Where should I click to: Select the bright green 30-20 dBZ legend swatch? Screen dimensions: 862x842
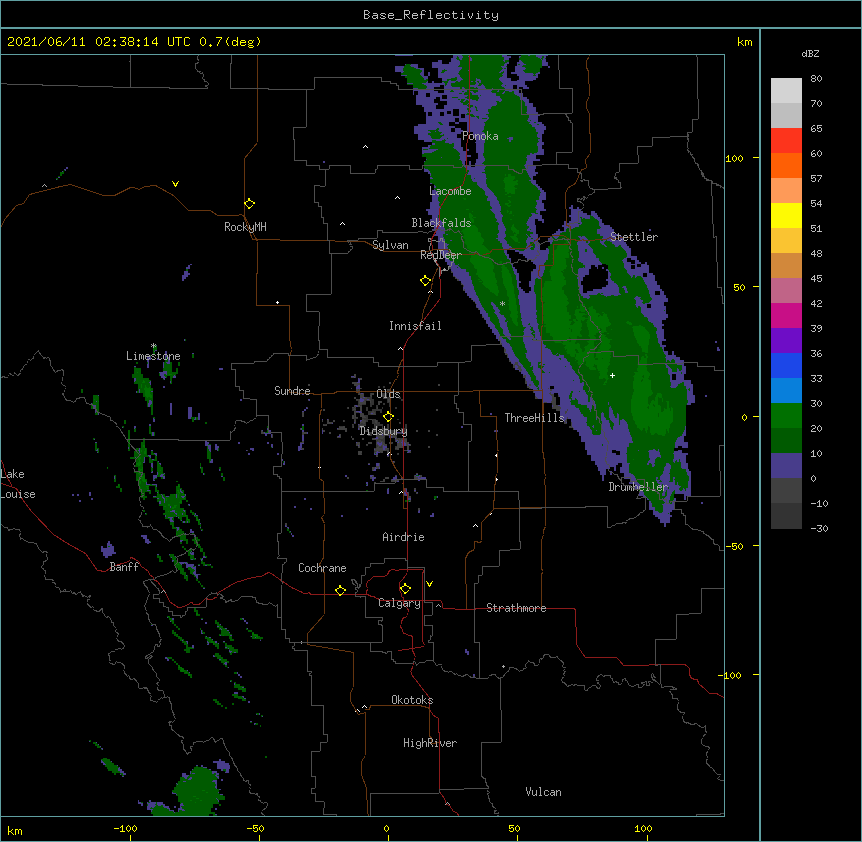point(786,416)
